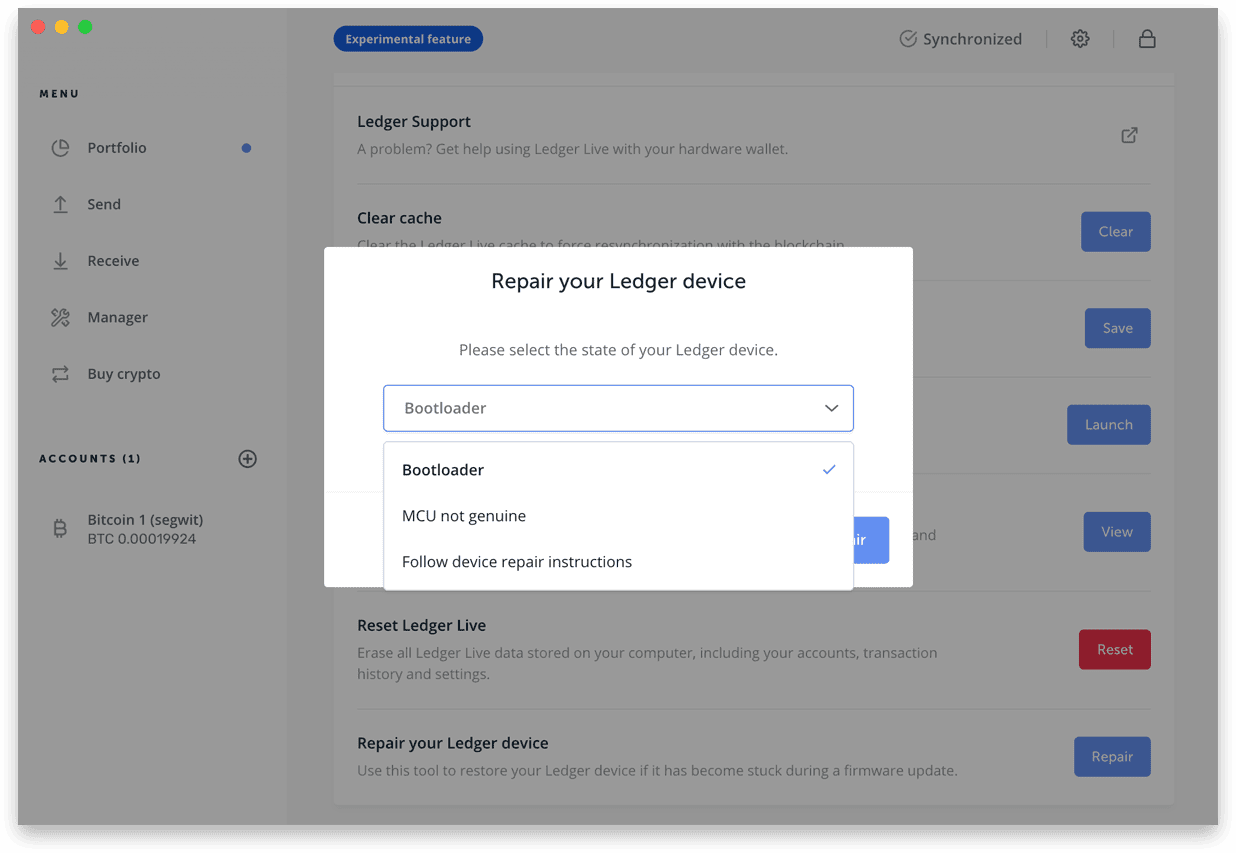Click the View button

tap(1117, 532)
